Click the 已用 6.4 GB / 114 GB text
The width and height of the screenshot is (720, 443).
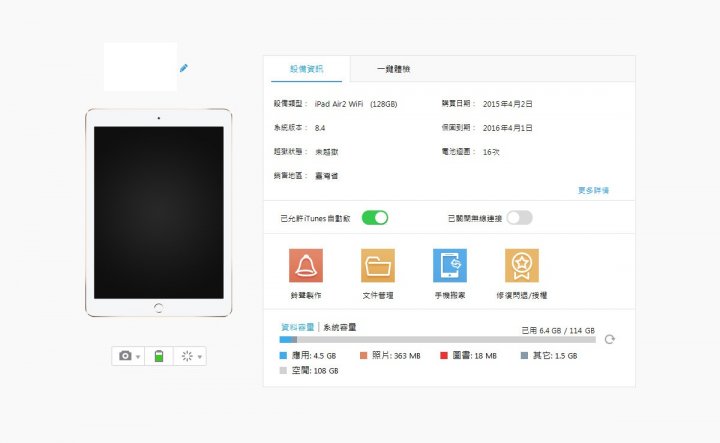(558, 330)
